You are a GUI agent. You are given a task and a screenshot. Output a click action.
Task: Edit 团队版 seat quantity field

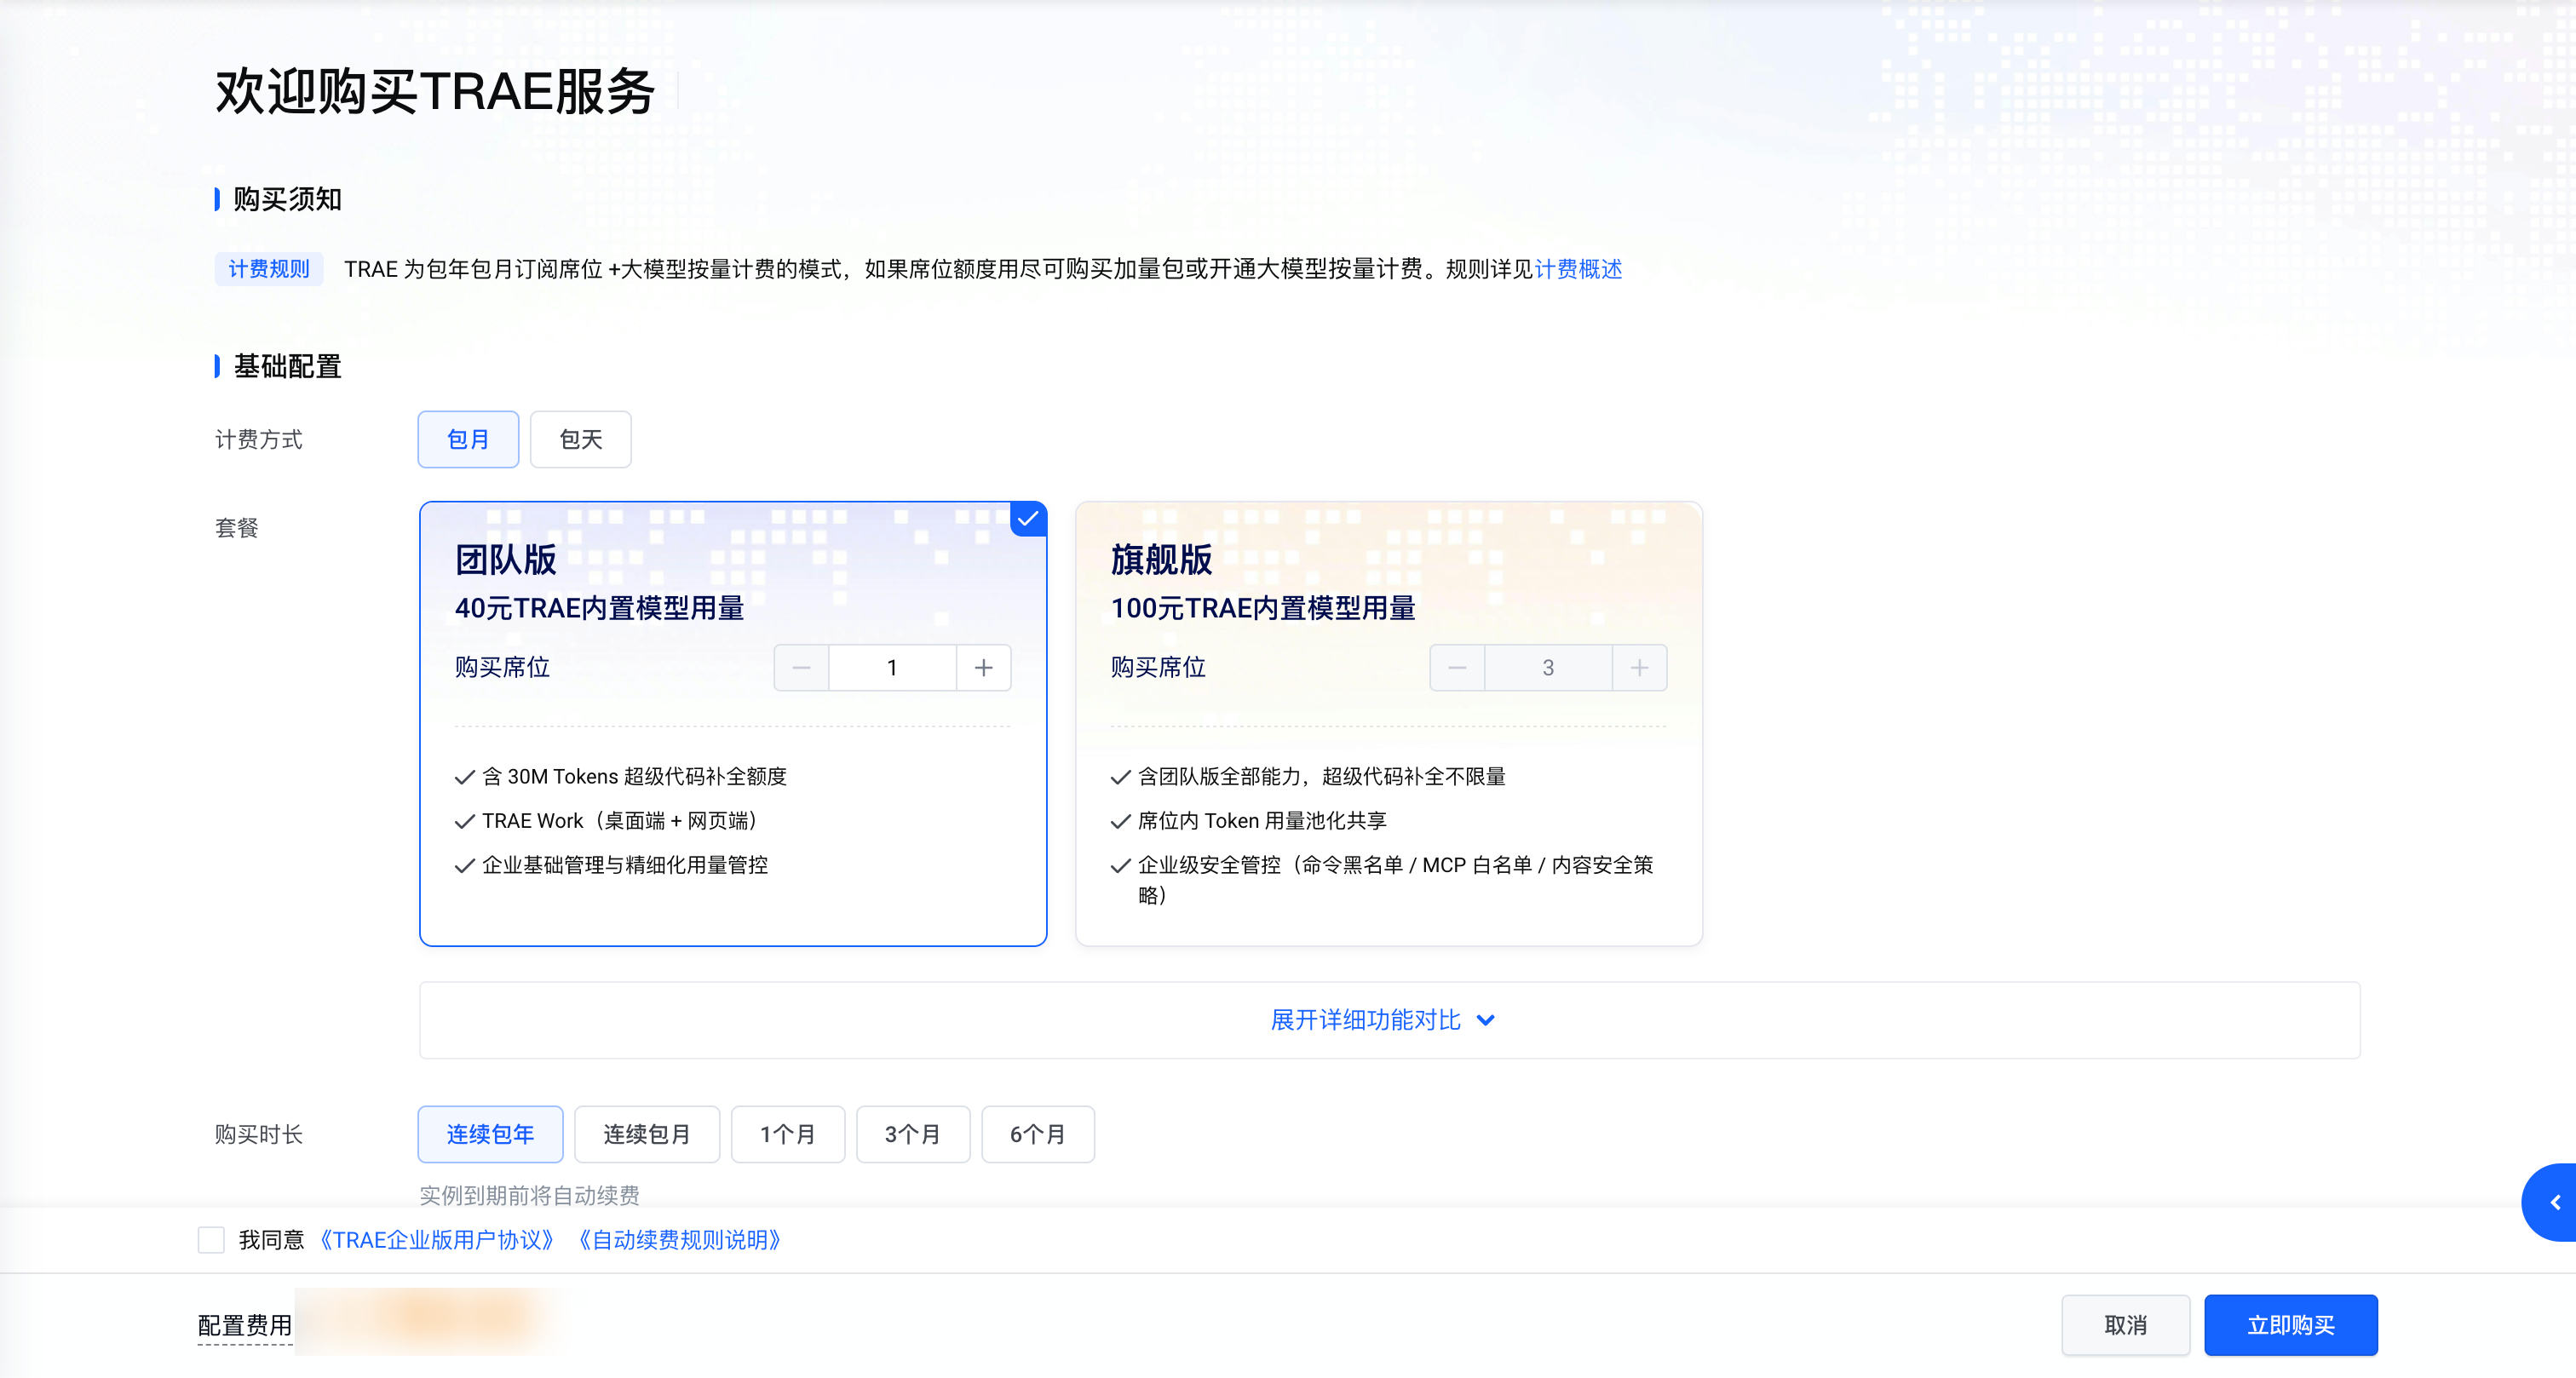tap(892, 668)
